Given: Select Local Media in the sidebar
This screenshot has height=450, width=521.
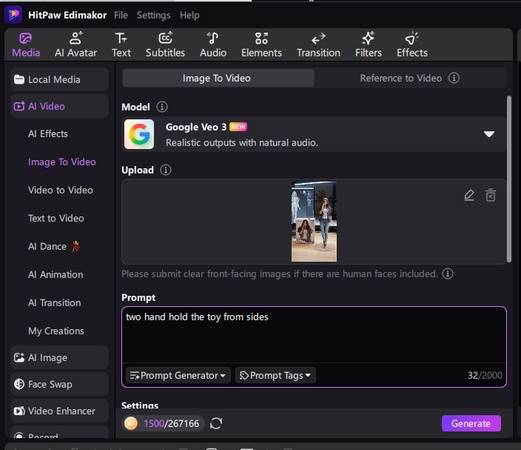Looking at the screenshot, I should tap(59, 80).
